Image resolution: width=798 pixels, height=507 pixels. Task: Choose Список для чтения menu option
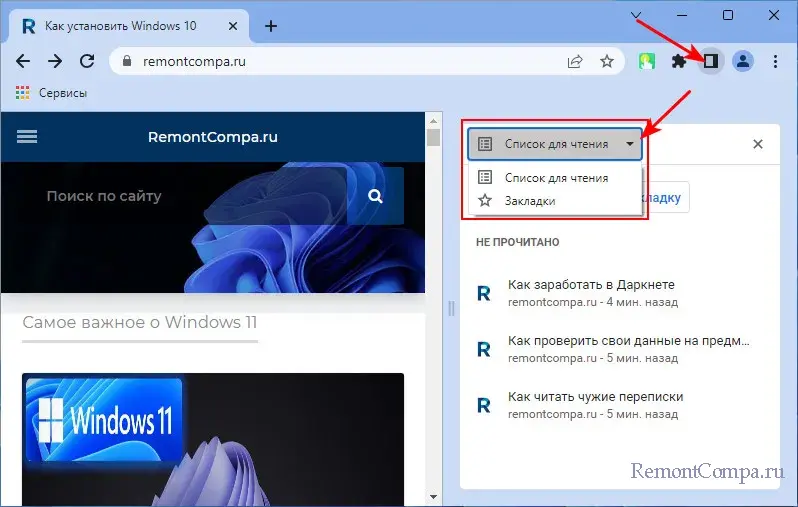point(555,177)
